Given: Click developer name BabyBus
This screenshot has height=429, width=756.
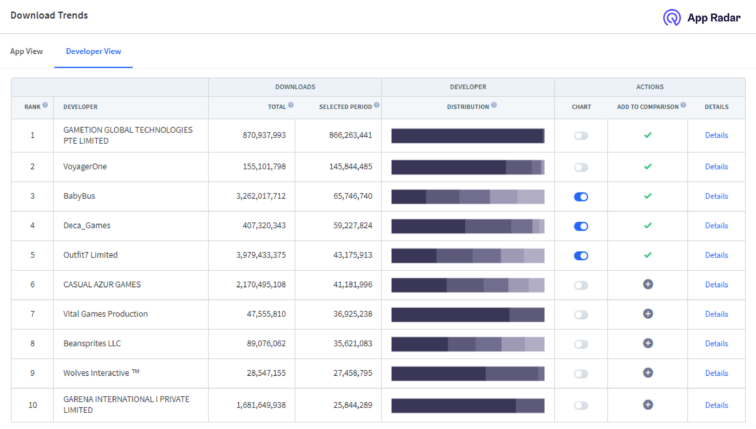Looking at the screenshot, I should (x=79, y=196).
